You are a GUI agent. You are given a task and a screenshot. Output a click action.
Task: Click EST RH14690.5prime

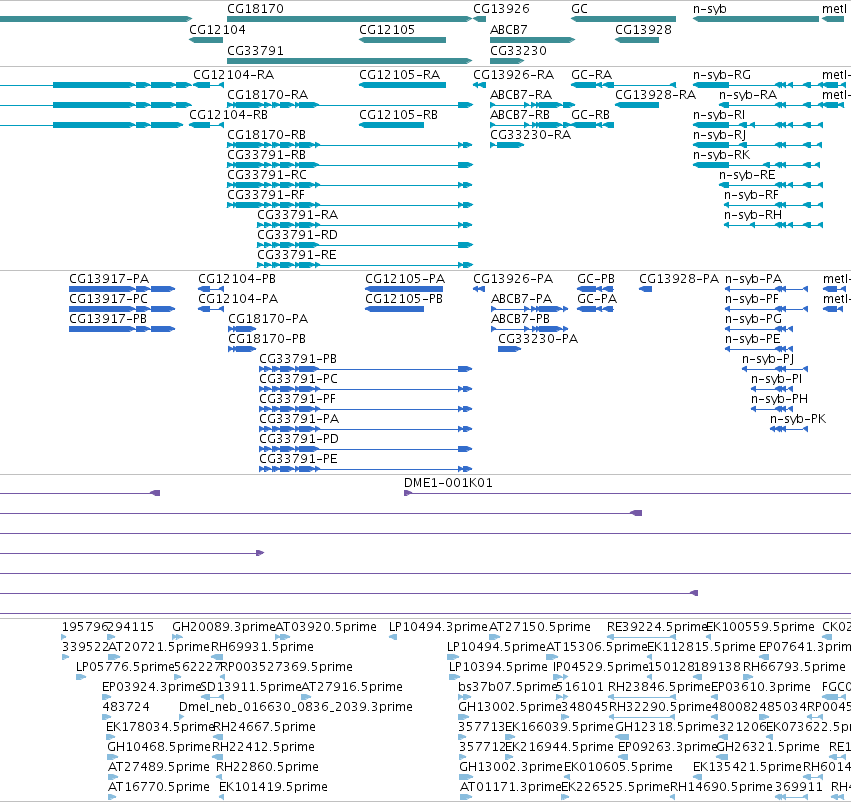[x=673, y=797]
